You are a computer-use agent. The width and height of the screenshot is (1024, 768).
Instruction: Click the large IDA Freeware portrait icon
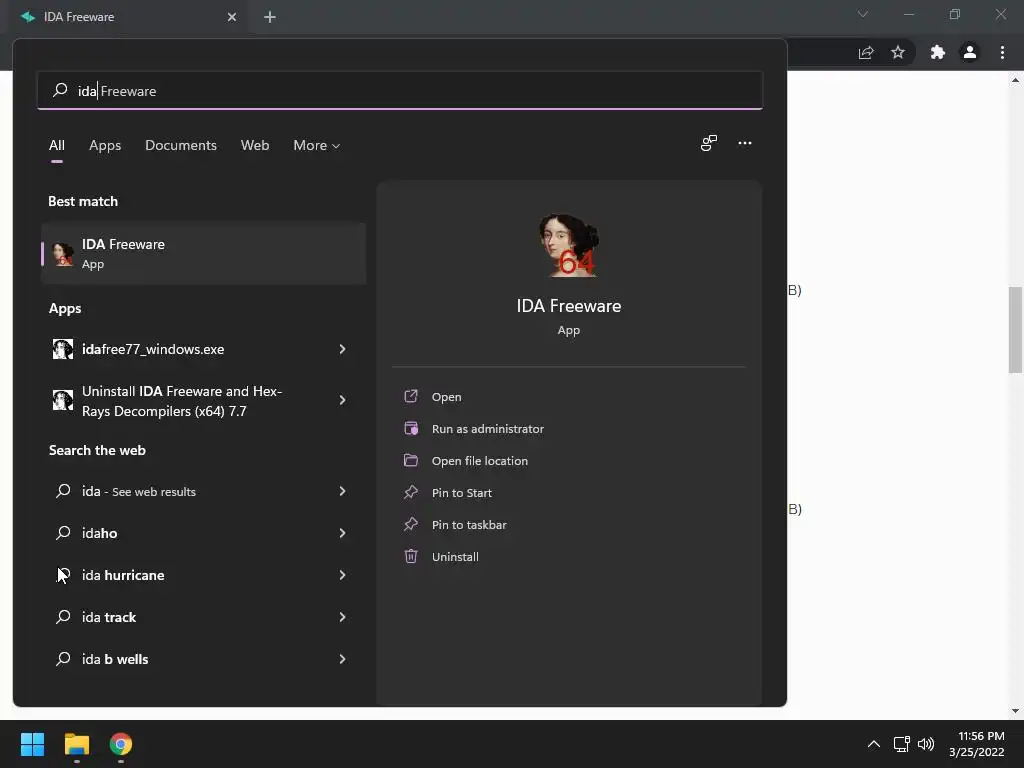pyautogui.click(x=569, y=246)
